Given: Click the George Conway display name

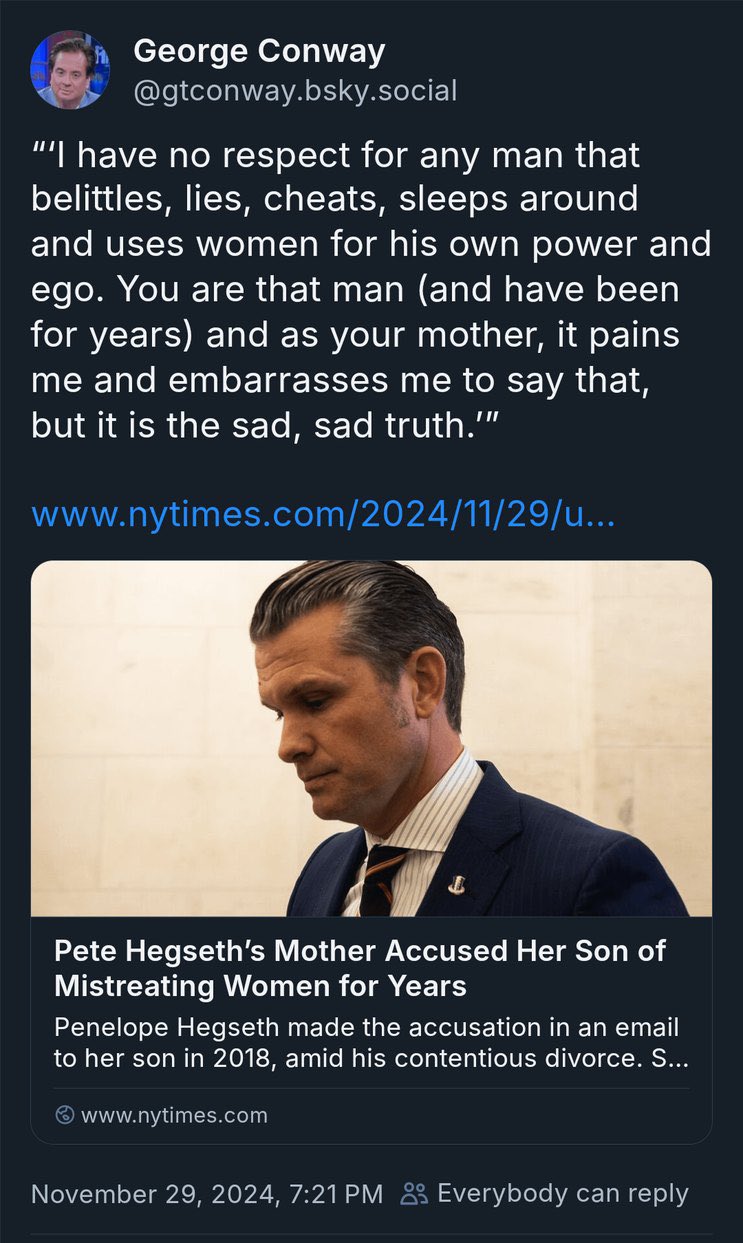Looking at the screenshot, I should (259, 51).
